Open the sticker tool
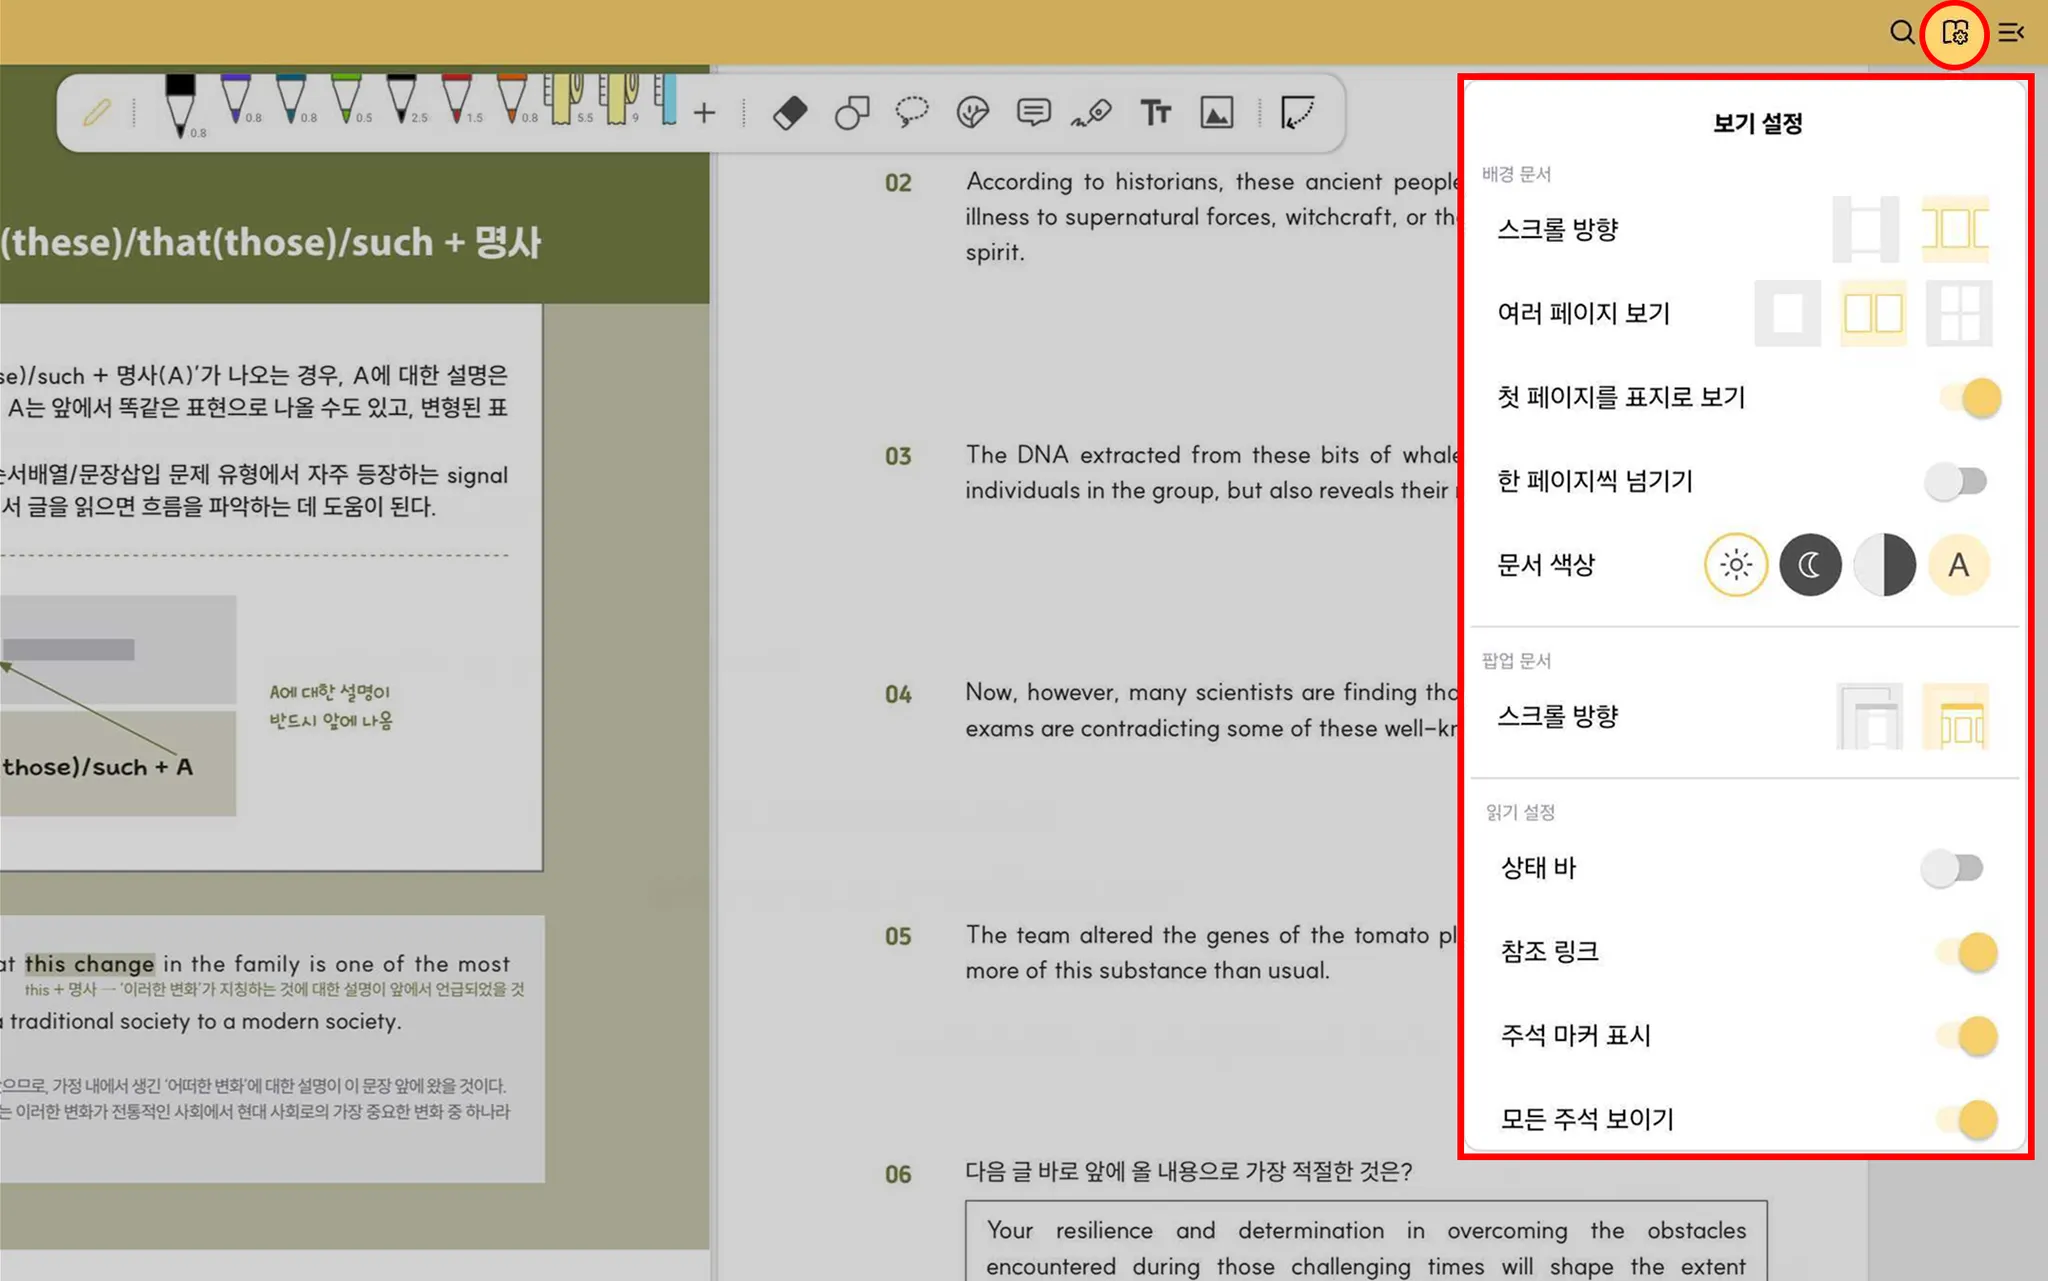This screenshot has width=2048, height=1281. pos(972,112)
